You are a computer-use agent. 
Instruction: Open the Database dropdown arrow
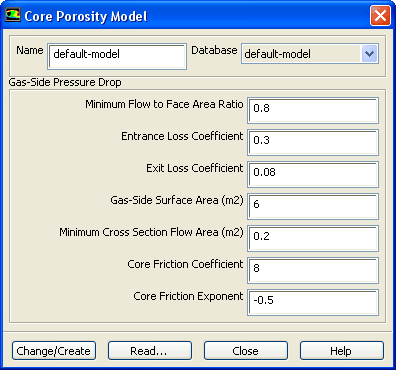click(x=369, y=54)
